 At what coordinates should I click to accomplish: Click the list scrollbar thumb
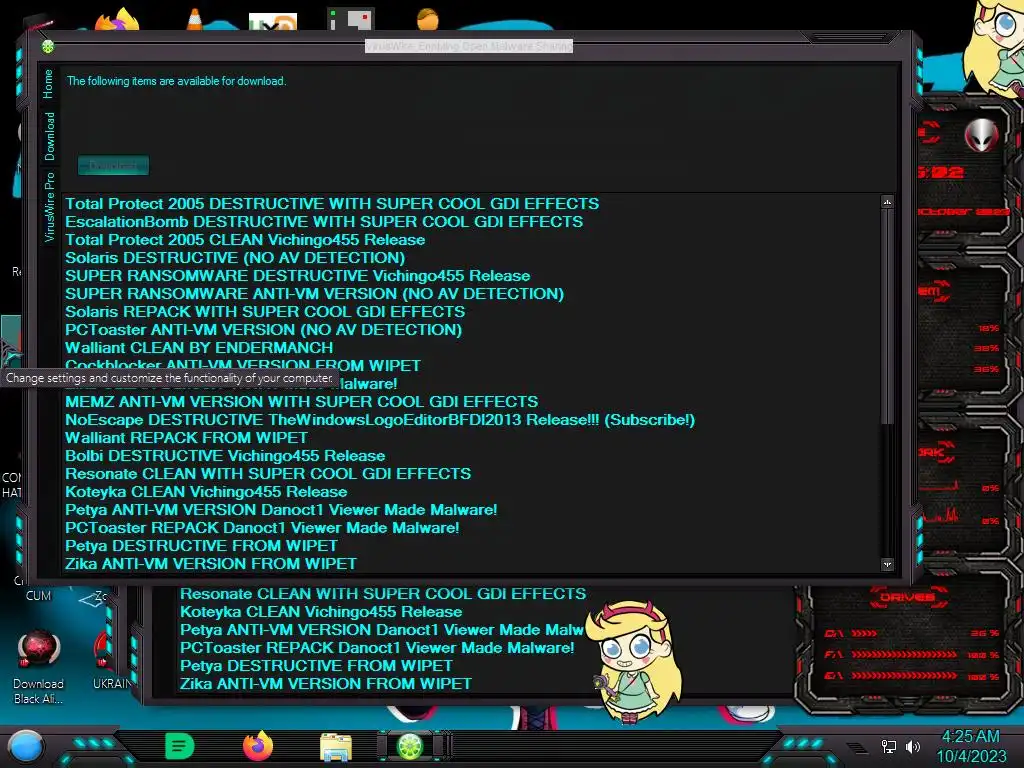tap(887, 317)
